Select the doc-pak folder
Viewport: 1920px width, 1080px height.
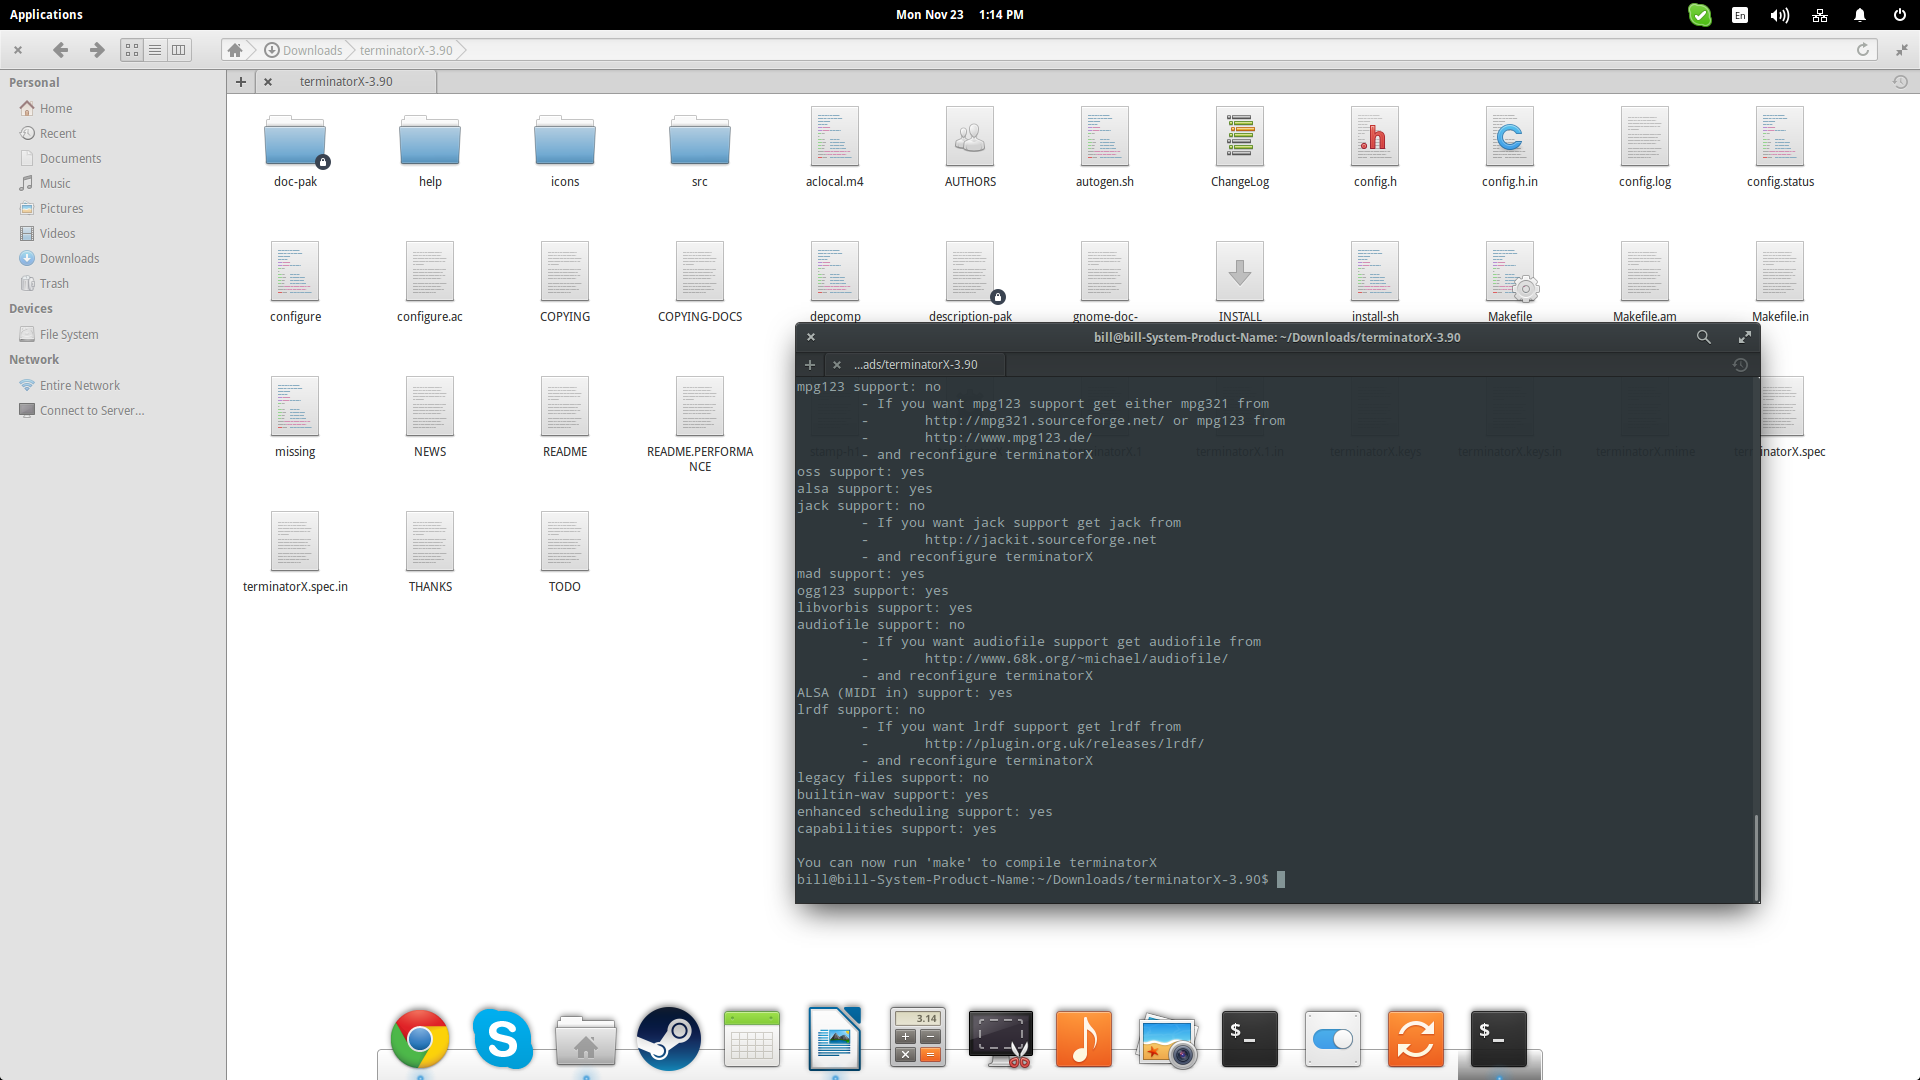point(295,148)
